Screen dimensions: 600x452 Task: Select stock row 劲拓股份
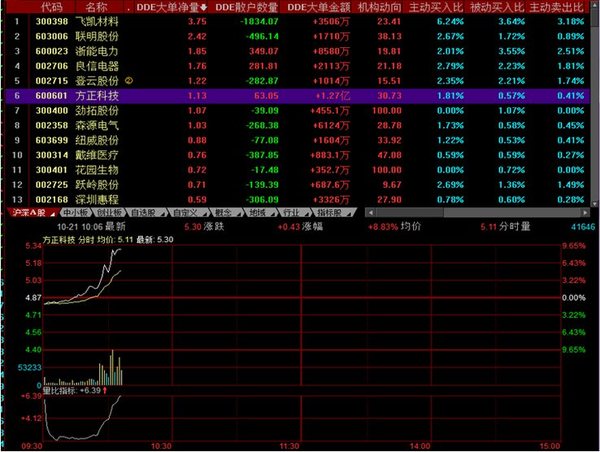298,111
